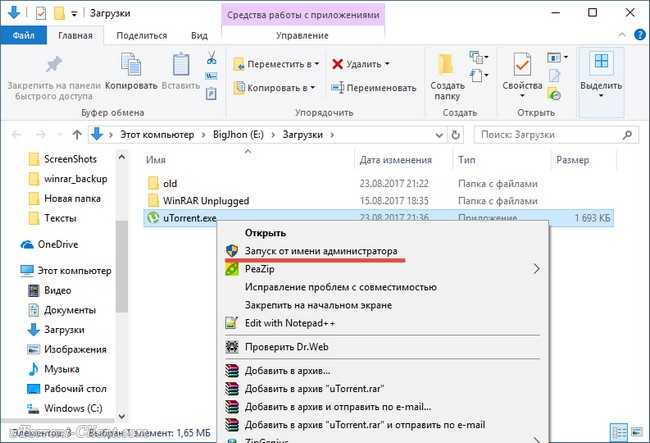Click the Выделить selection grid icon
650x443 pixels.
tap(601, 61)
